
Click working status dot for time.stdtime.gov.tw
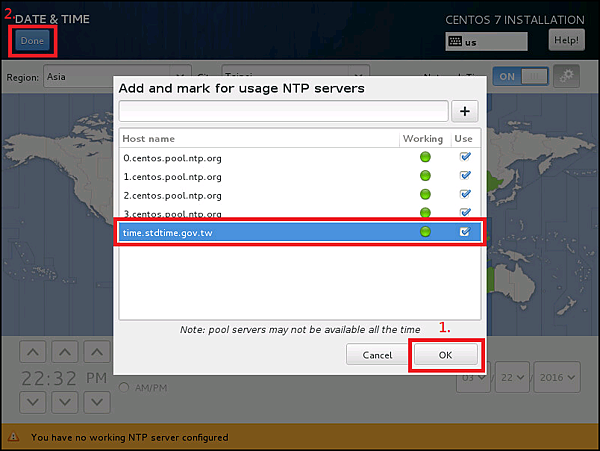pos(425,231)
